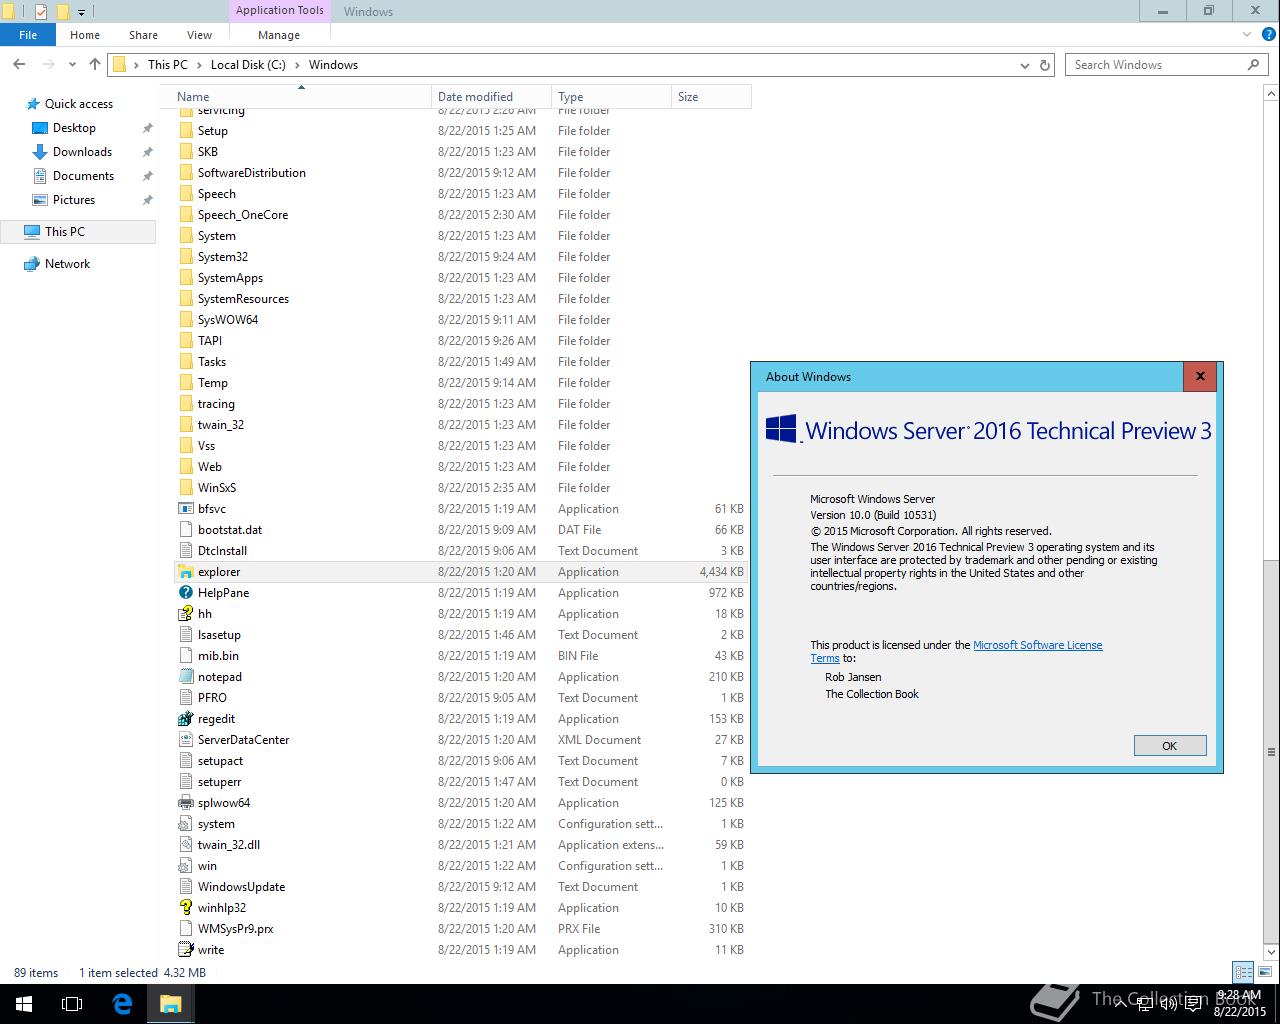Open the Quick Access Toolbar customize dropdown
This screenshot has height=1024, width=1280.
point(82,12)
